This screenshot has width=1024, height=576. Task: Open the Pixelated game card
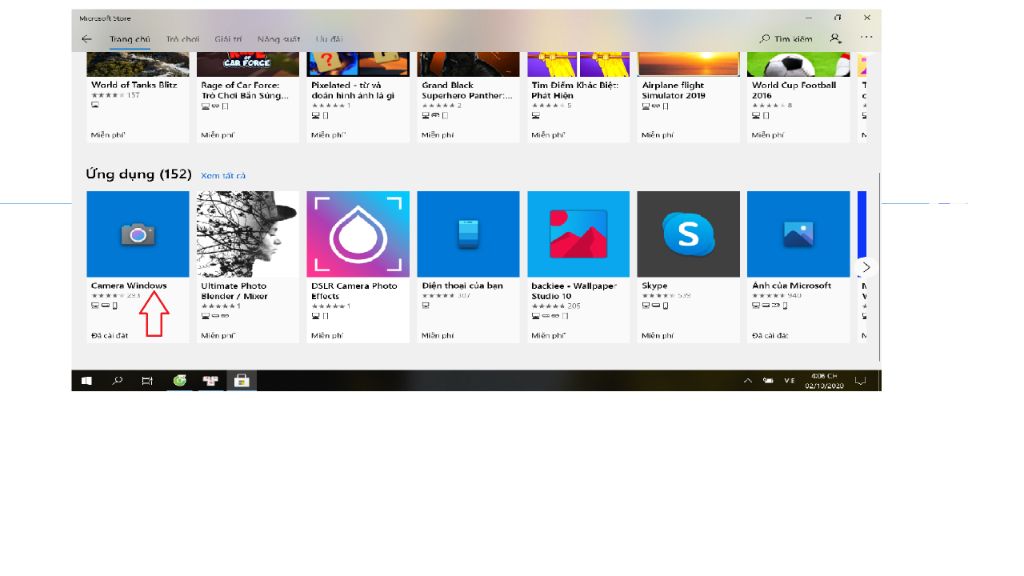[x=358, y=97]
